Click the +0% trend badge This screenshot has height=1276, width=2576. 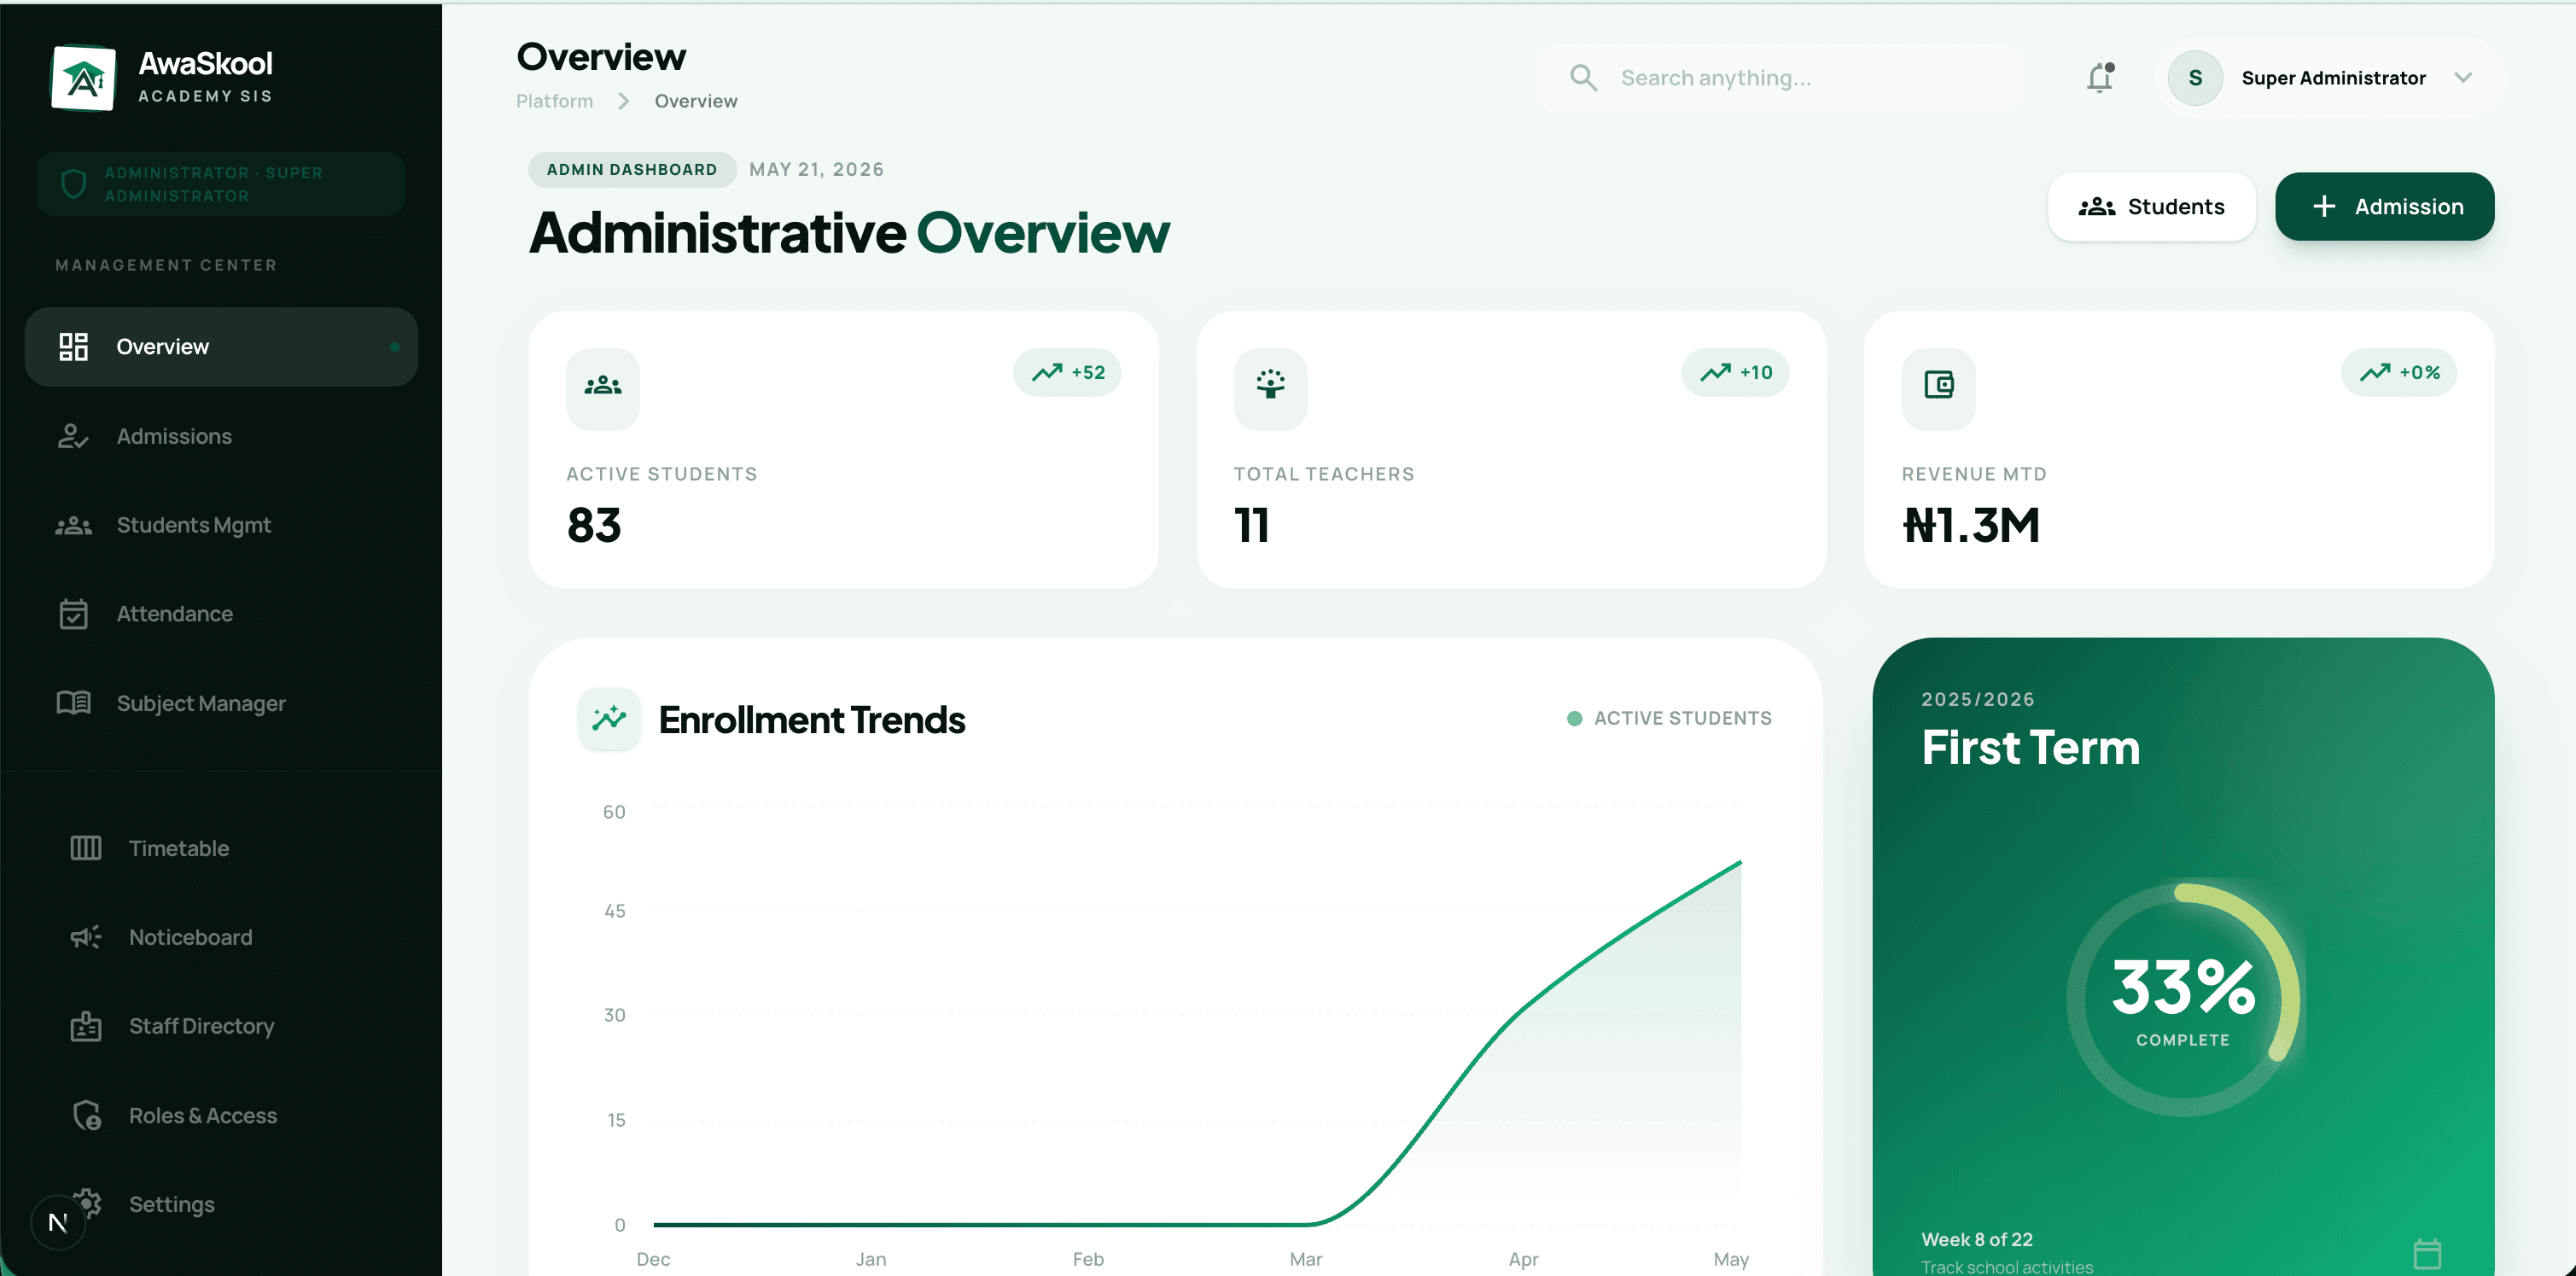tap(2399, 373)
